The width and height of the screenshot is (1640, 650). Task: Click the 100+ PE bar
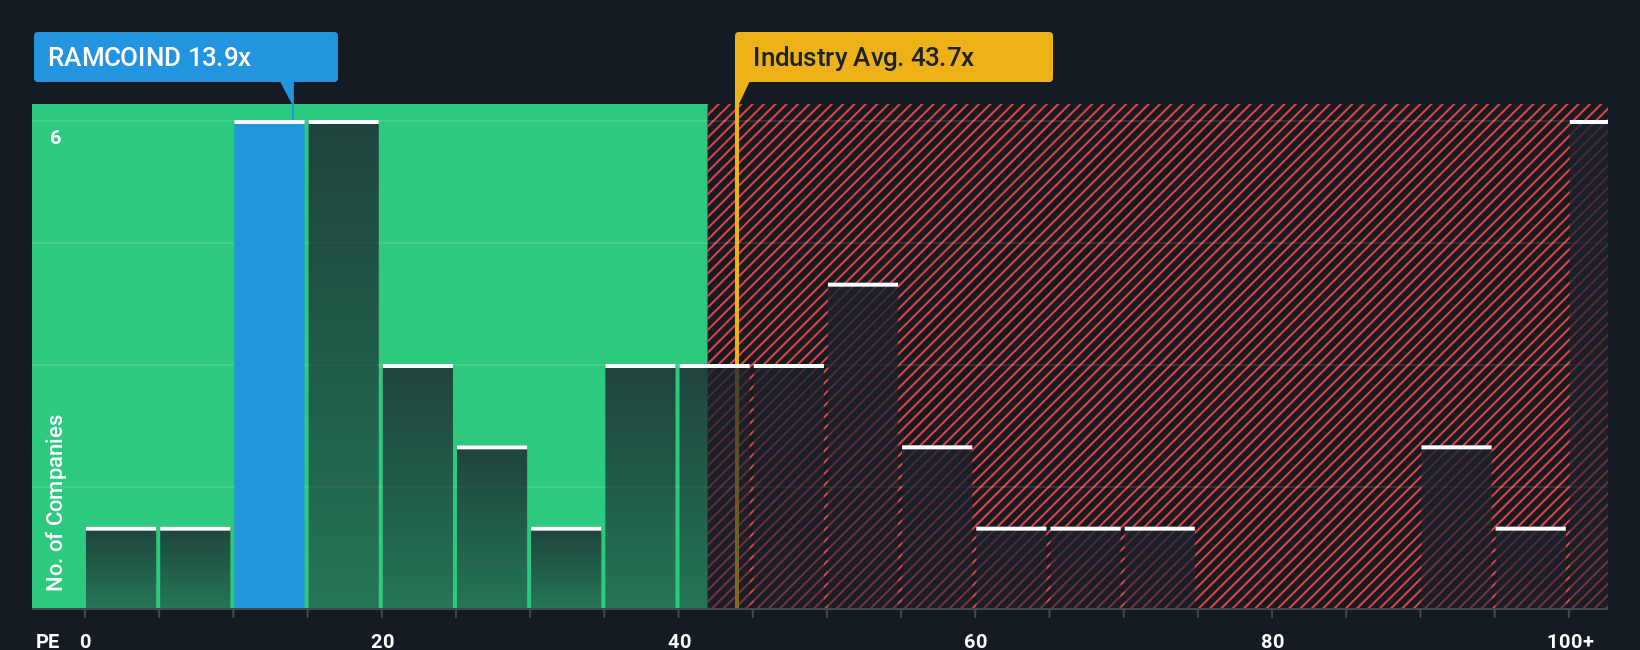point(1589,364)
